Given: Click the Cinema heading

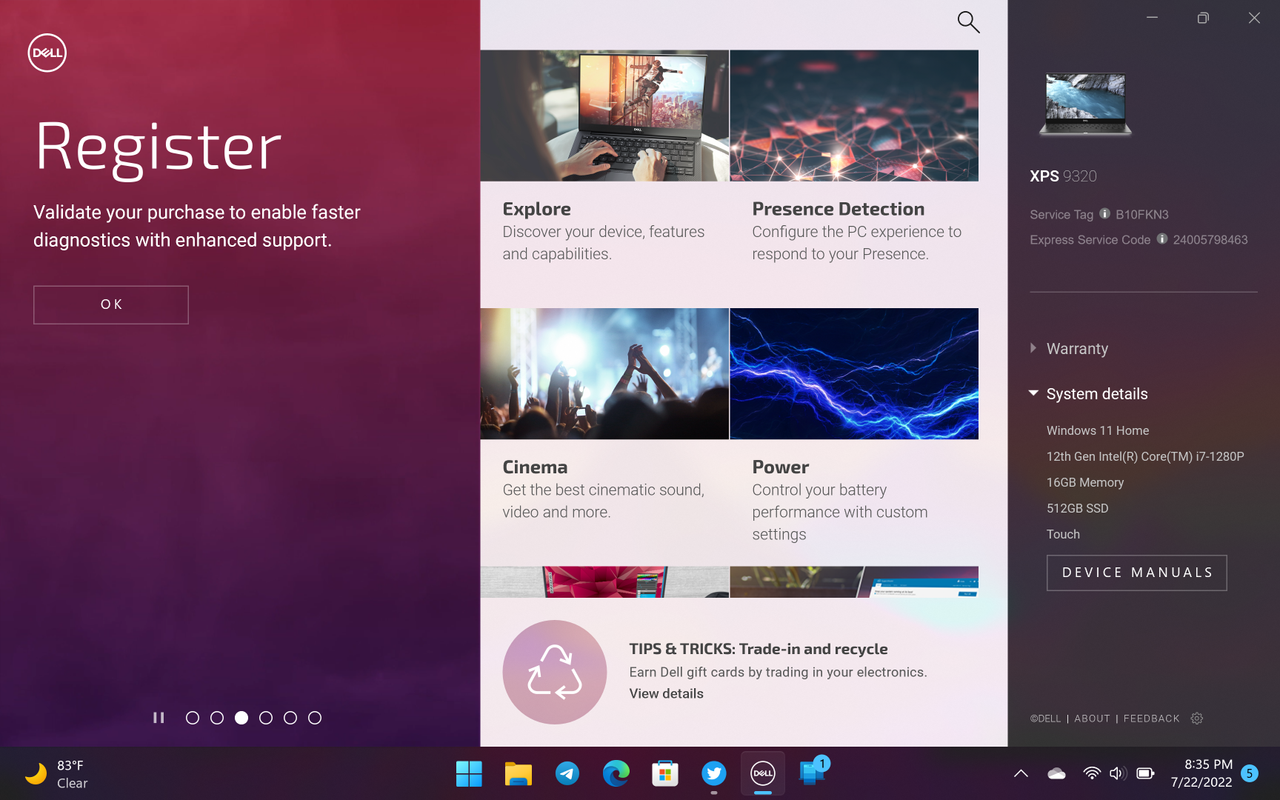Looking at the screenshot, I should (x=535, y=467).
